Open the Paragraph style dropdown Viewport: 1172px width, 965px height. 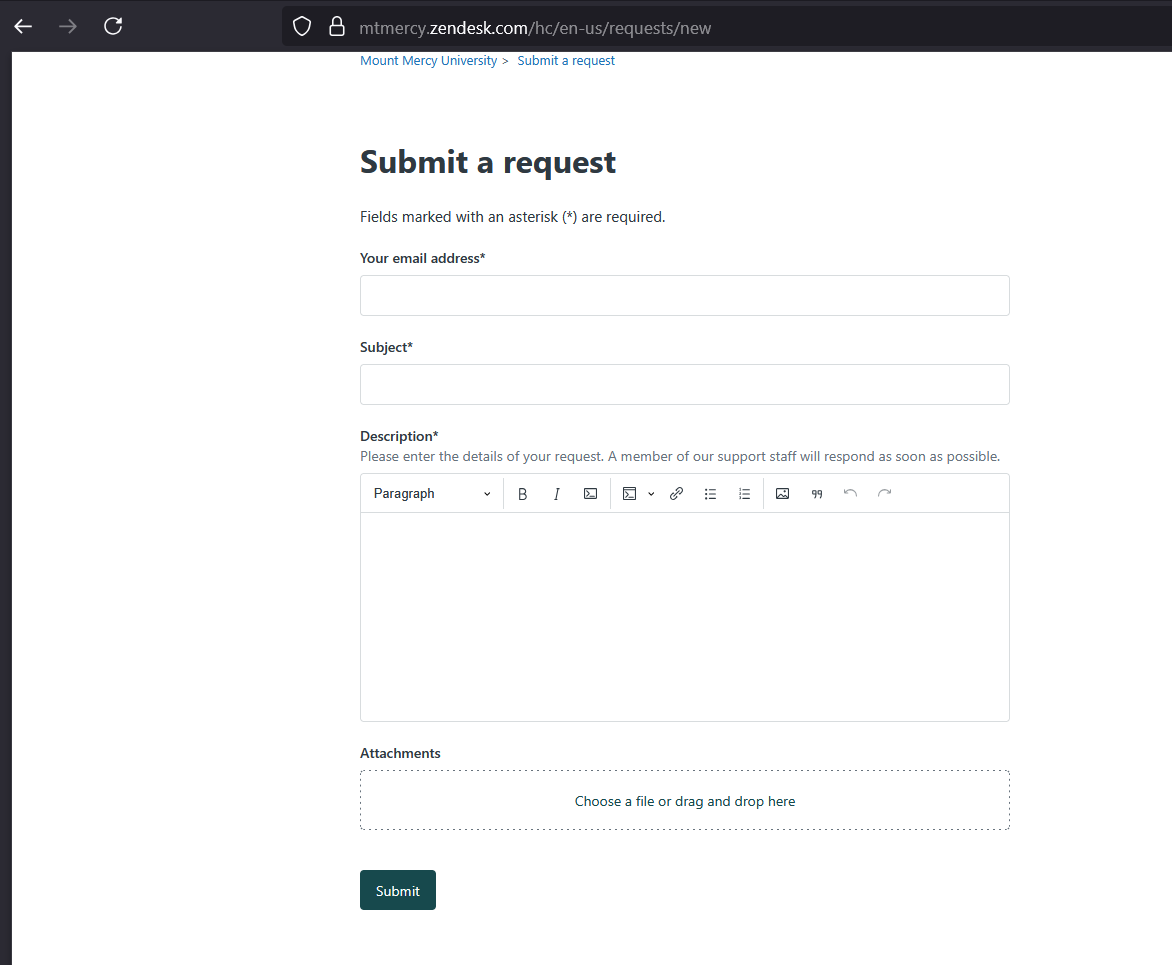click(432, 494)
